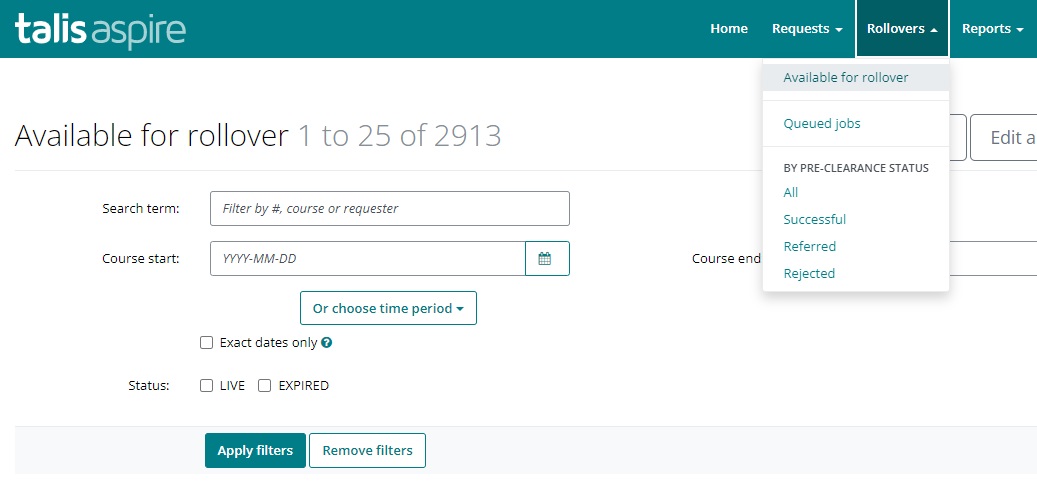Collapse the Rollovers menu
The width and height of the screenshot is (1037, 489).
(902, 29)
